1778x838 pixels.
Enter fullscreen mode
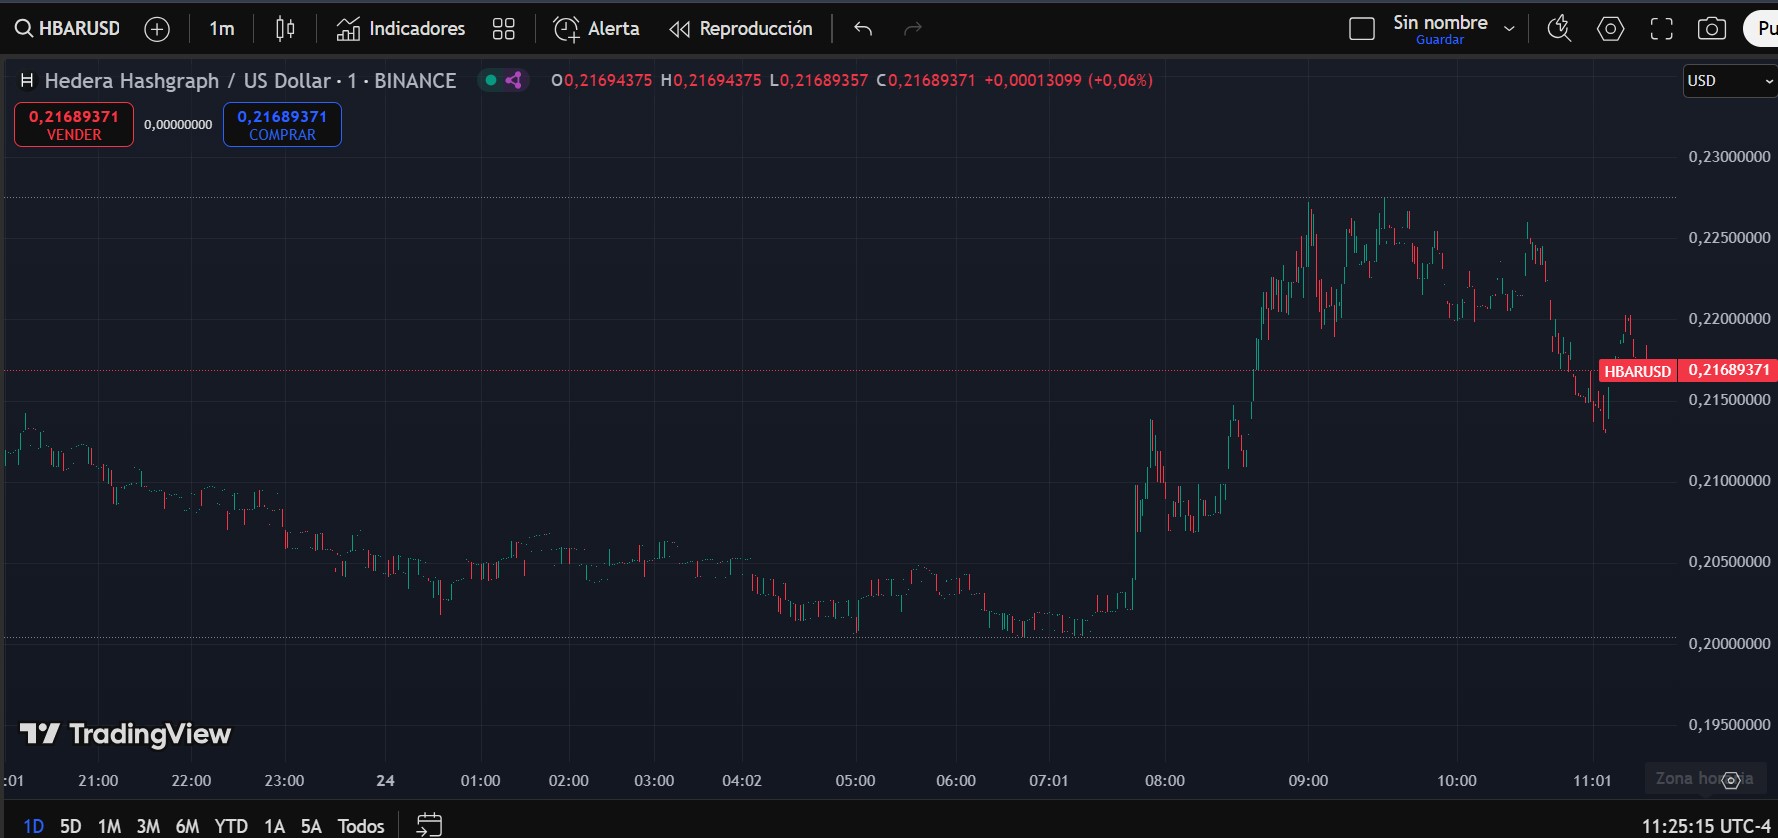(x=1662, y=29)
